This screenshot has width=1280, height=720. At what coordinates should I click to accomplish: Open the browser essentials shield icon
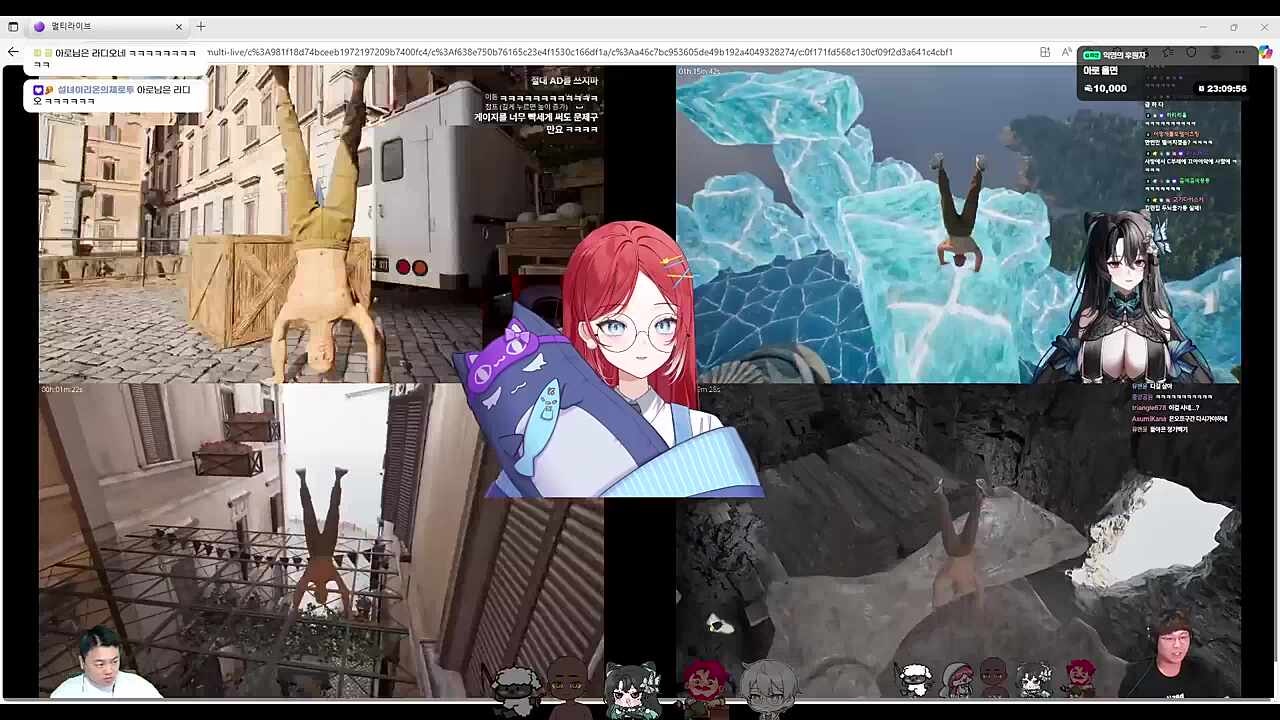(1191, 52)
